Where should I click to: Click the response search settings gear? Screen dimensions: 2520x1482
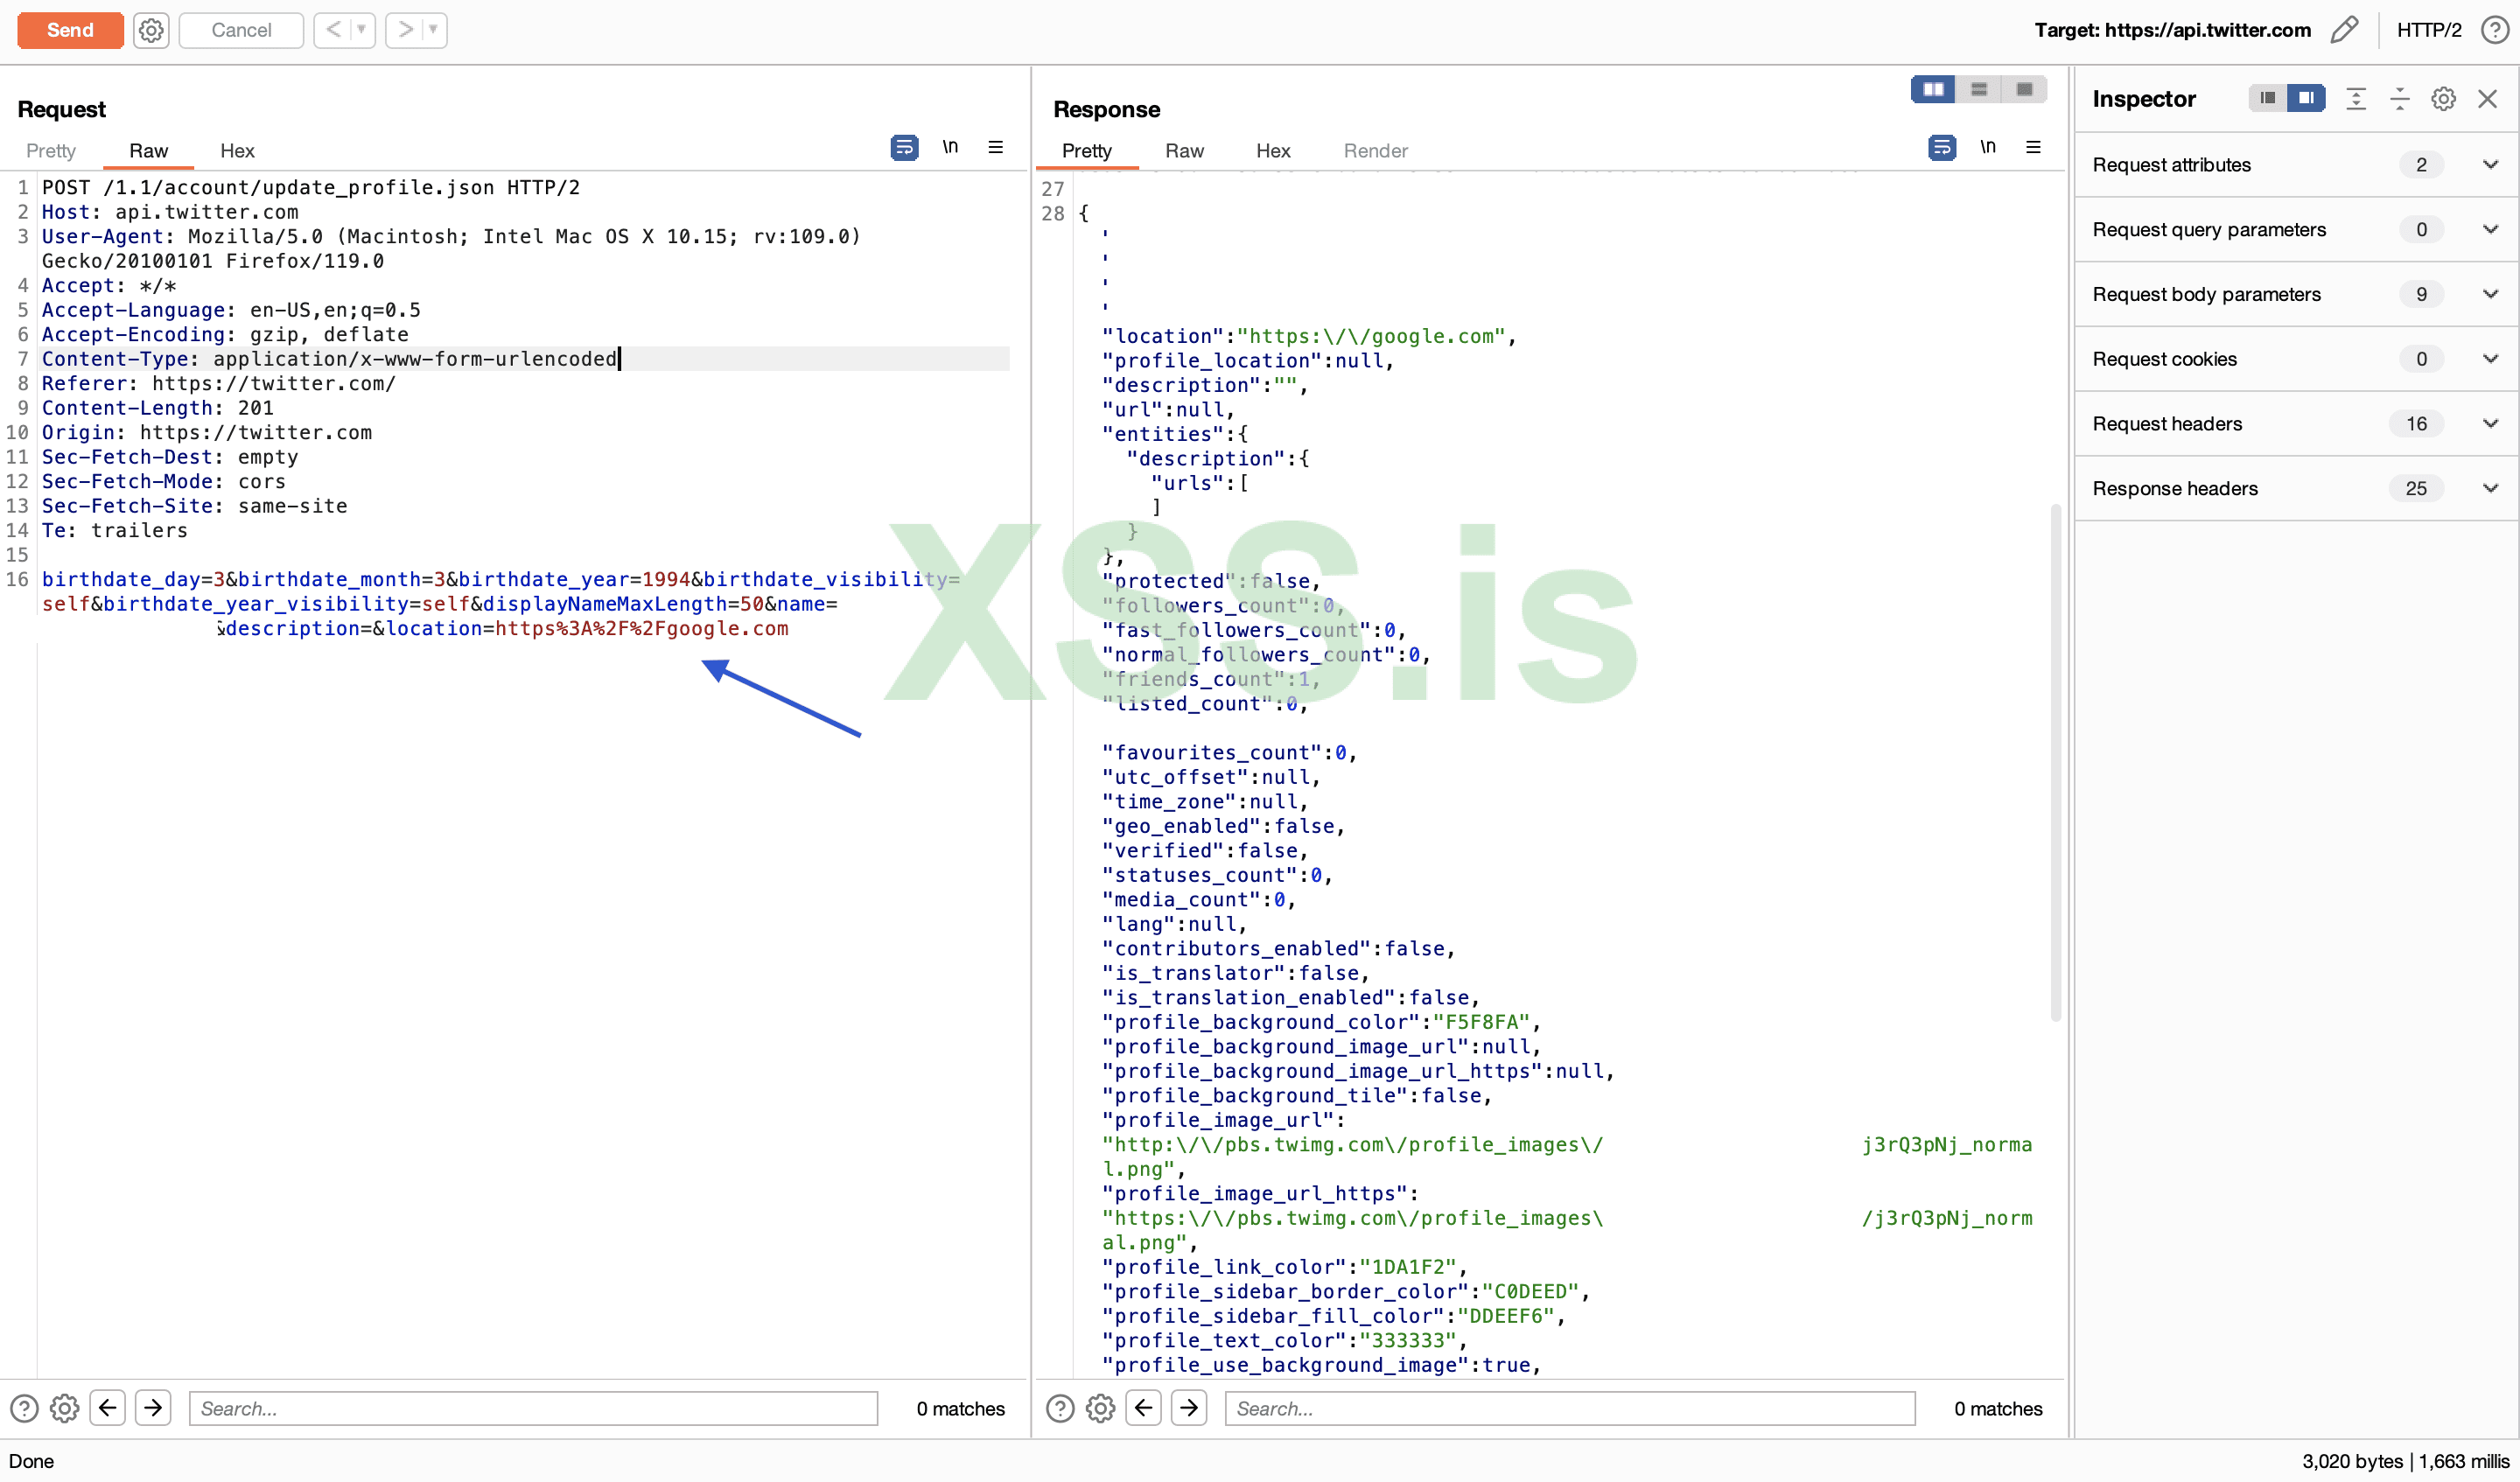tap(1100, 1408)
